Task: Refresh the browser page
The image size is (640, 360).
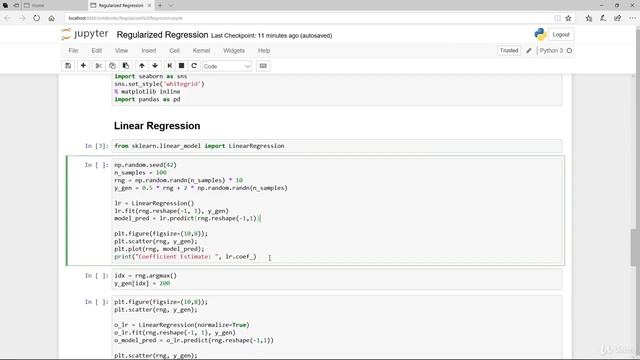Action: [x=37, y=18]
